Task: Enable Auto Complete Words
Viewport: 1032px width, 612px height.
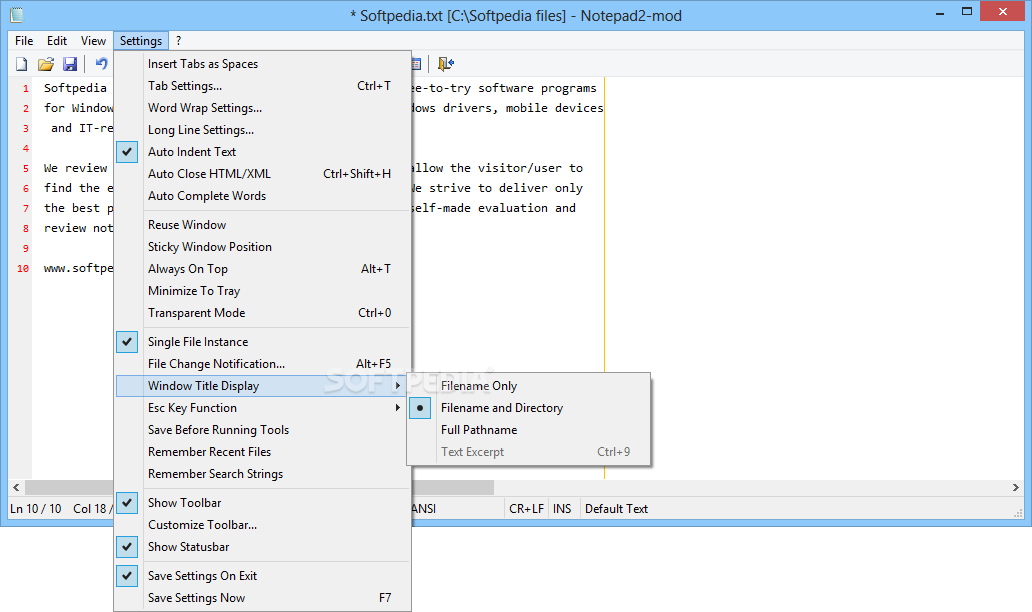Action: [262, 196]
